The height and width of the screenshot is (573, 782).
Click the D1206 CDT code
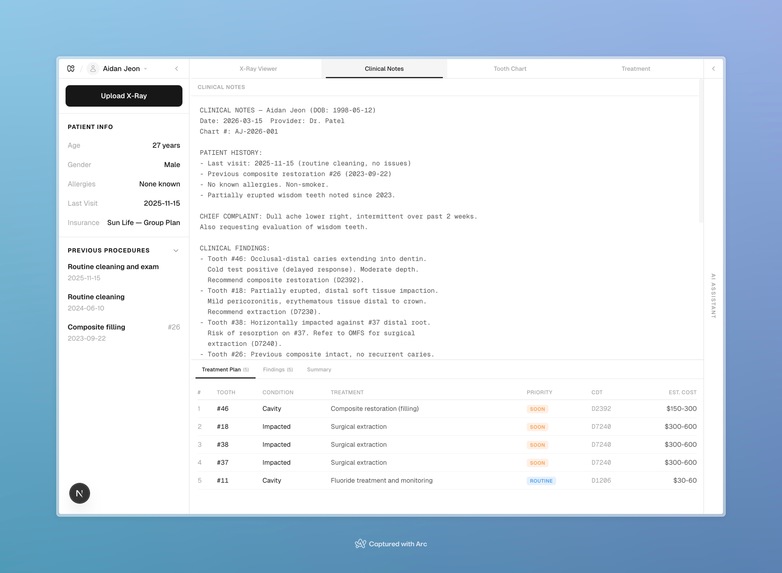click(x=601, y=480)
